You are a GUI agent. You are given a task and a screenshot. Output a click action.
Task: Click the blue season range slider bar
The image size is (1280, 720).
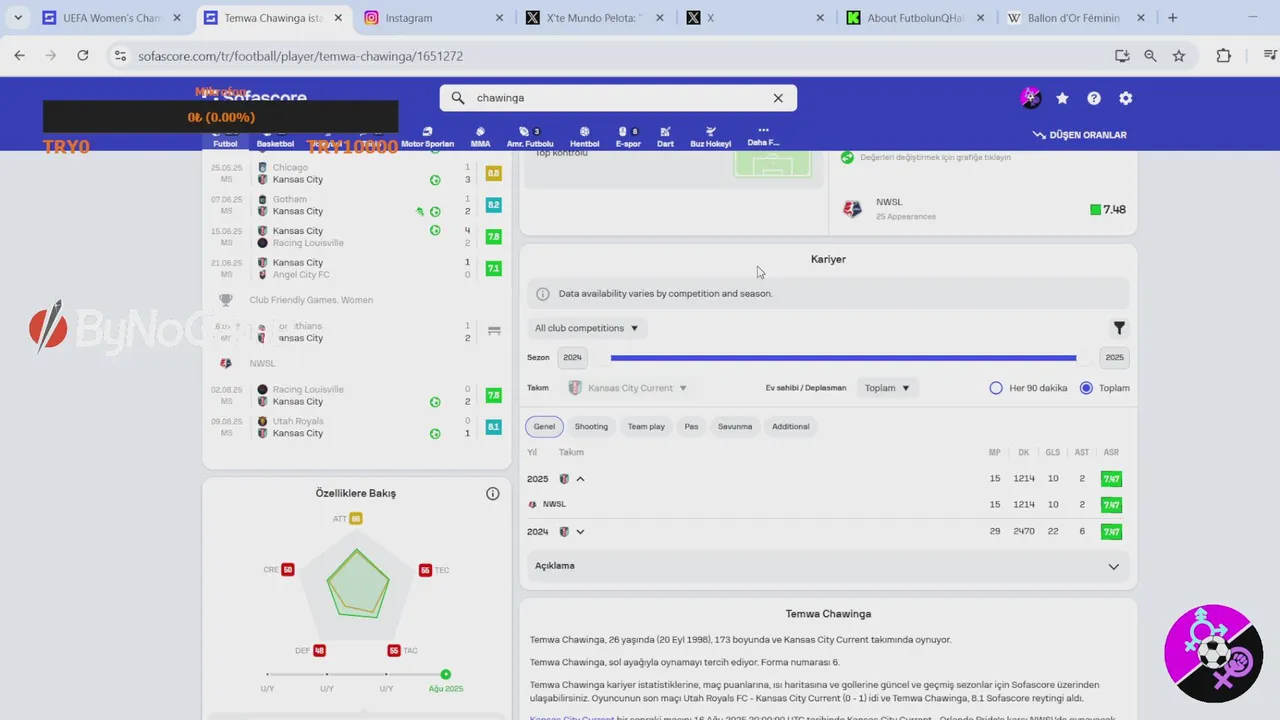pyautogui.click(x=843, y=358)
